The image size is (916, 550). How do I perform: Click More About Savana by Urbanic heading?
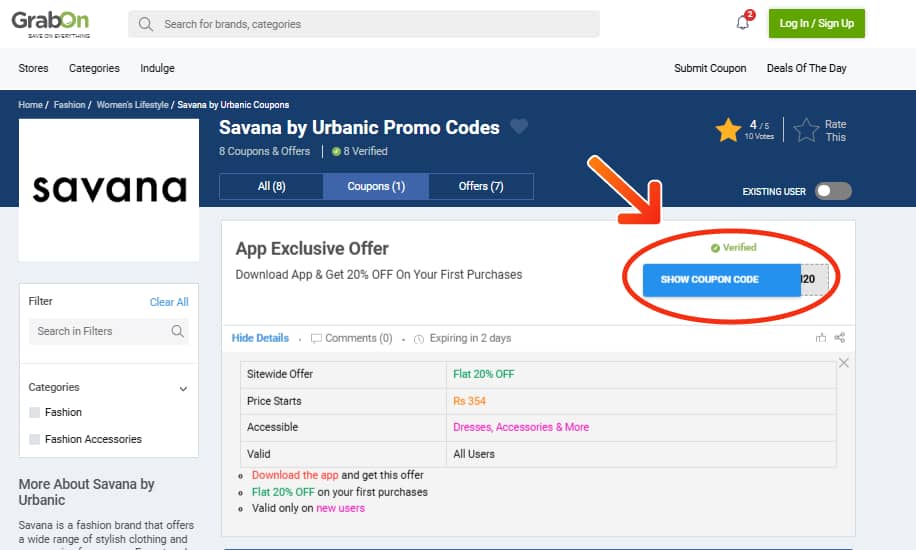point(86,492)
